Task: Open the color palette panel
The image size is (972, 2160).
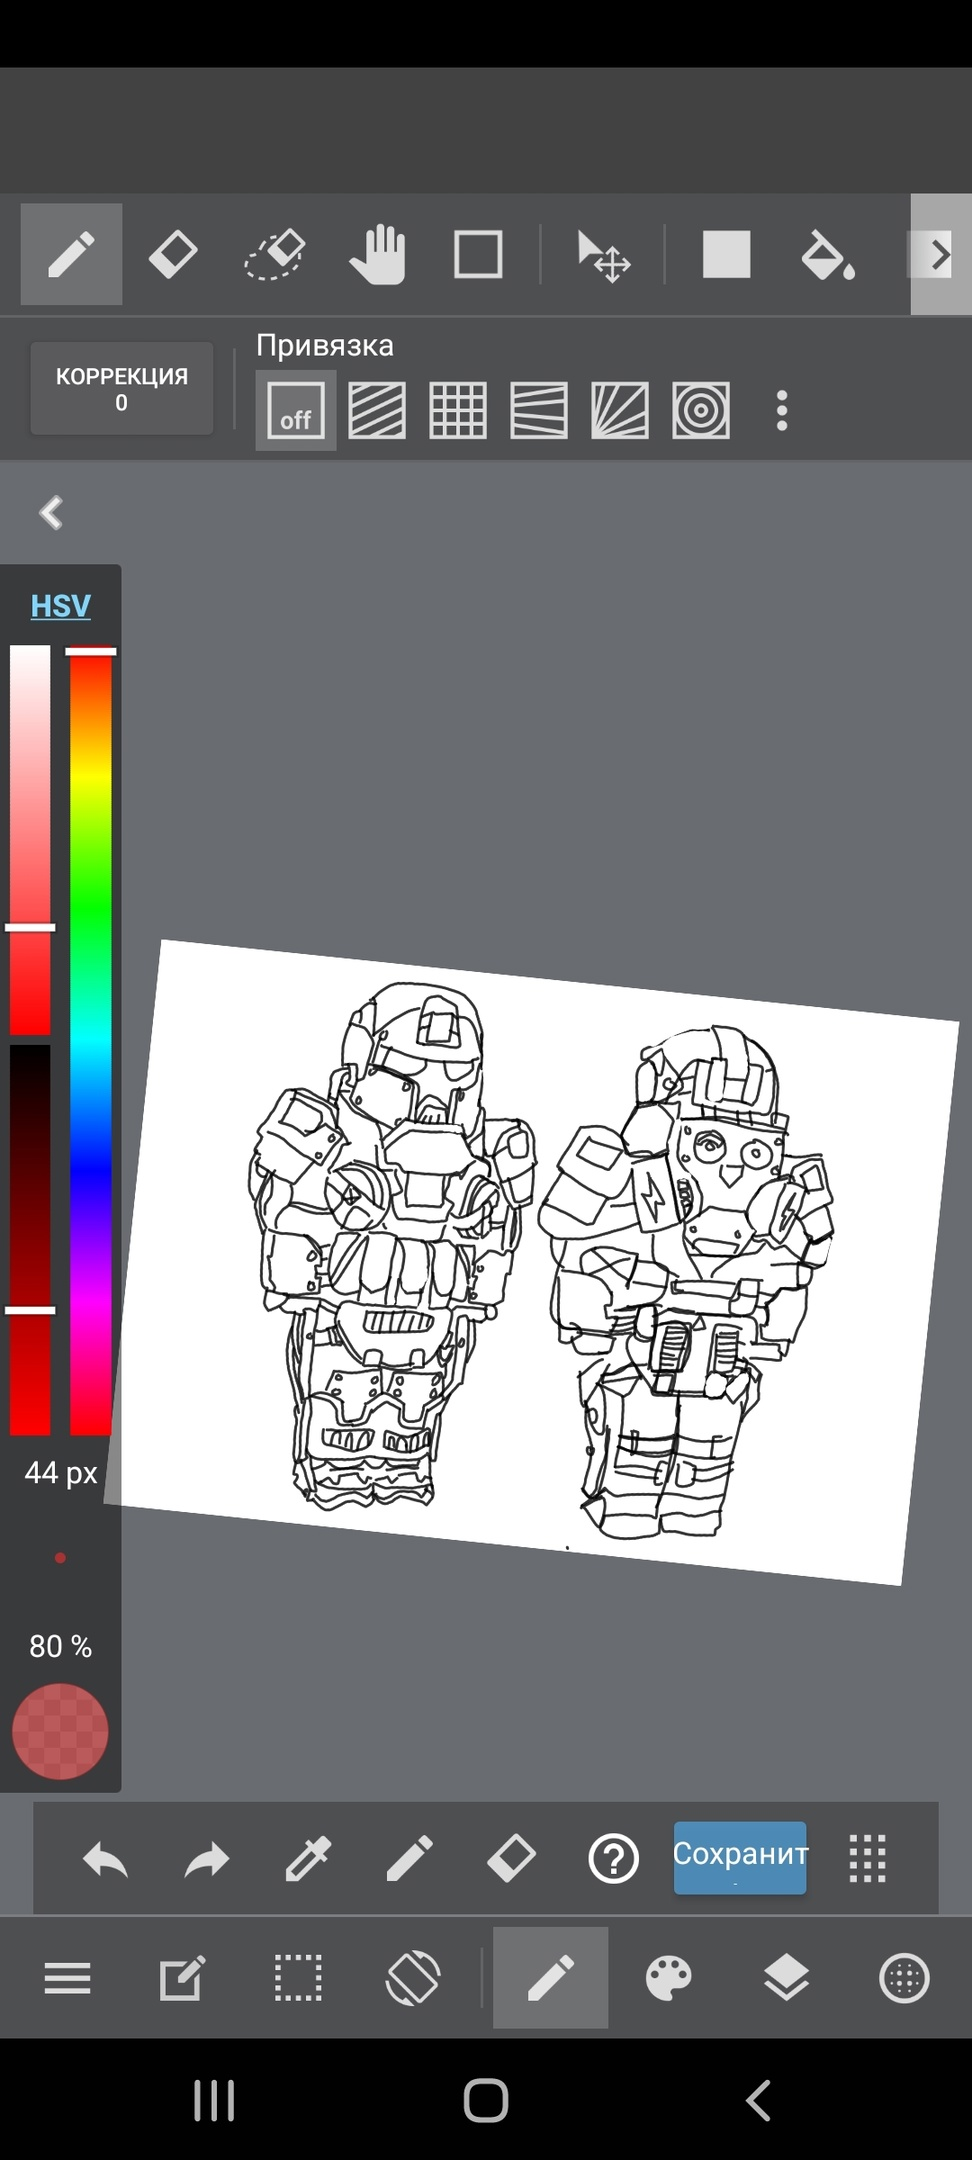Action: pyautogui.click(x=668, y=1978)
